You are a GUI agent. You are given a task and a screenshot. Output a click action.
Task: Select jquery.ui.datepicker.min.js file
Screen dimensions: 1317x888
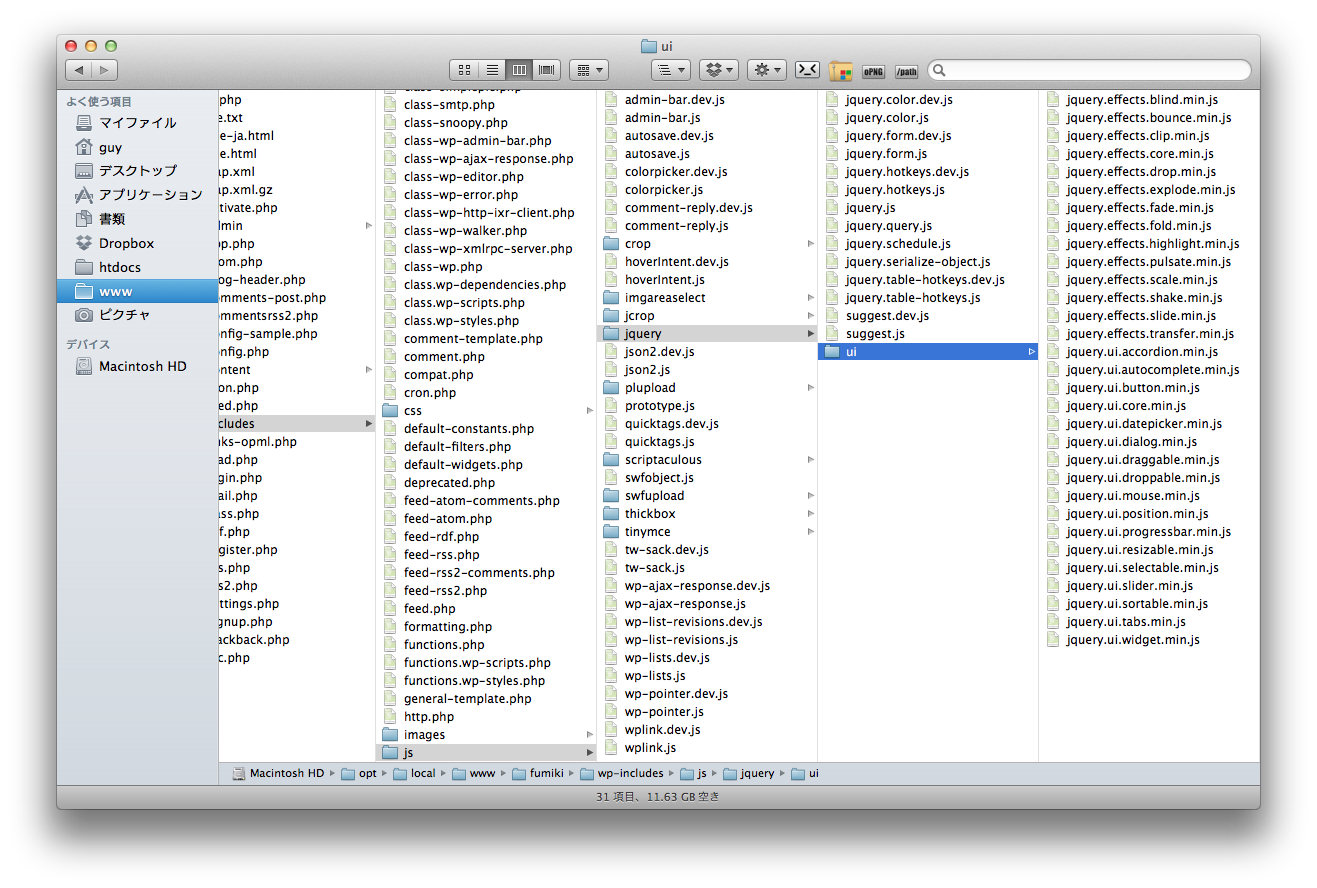(x=1144, y=424)
